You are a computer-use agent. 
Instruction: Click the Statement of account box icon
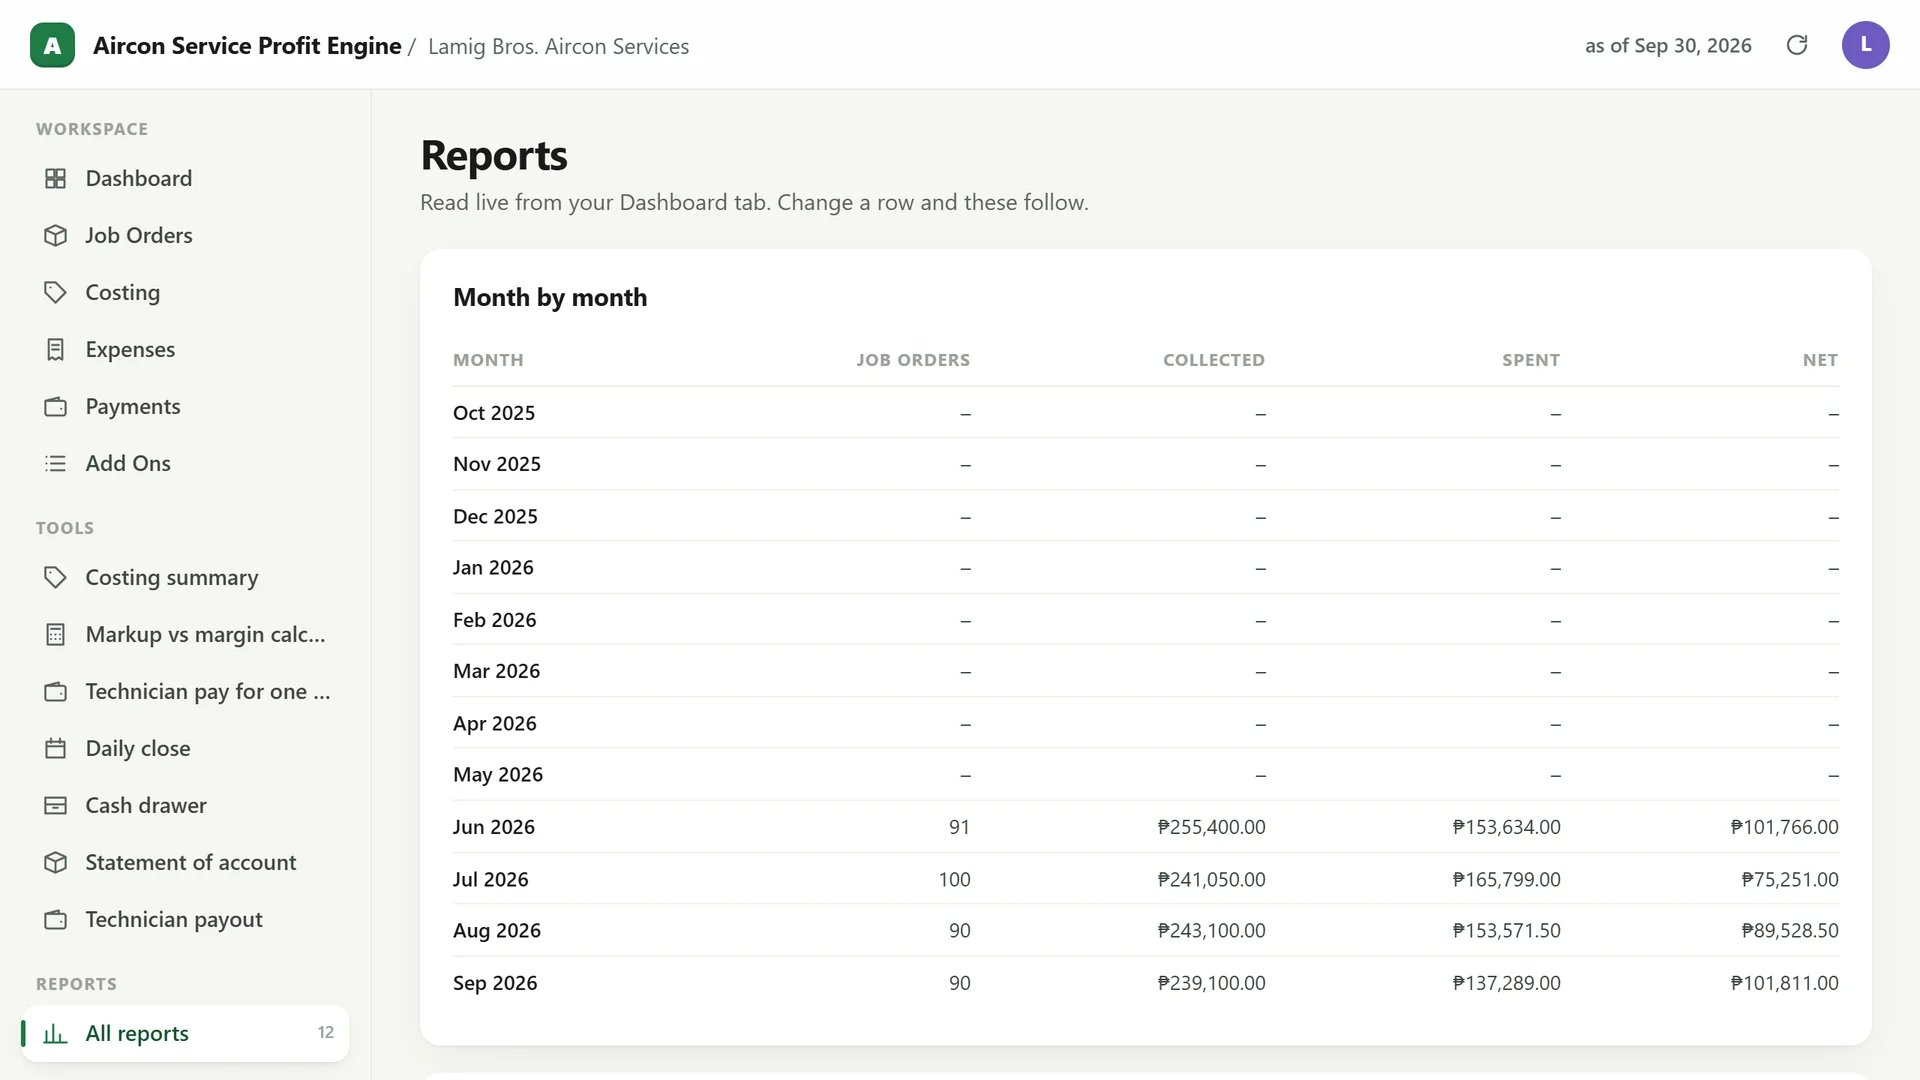tap(56, 862)
